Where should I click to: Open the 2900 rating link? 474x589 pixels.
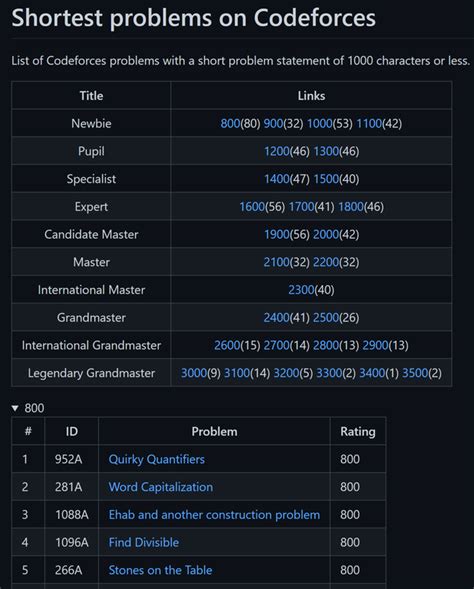(x=375, y=346)
